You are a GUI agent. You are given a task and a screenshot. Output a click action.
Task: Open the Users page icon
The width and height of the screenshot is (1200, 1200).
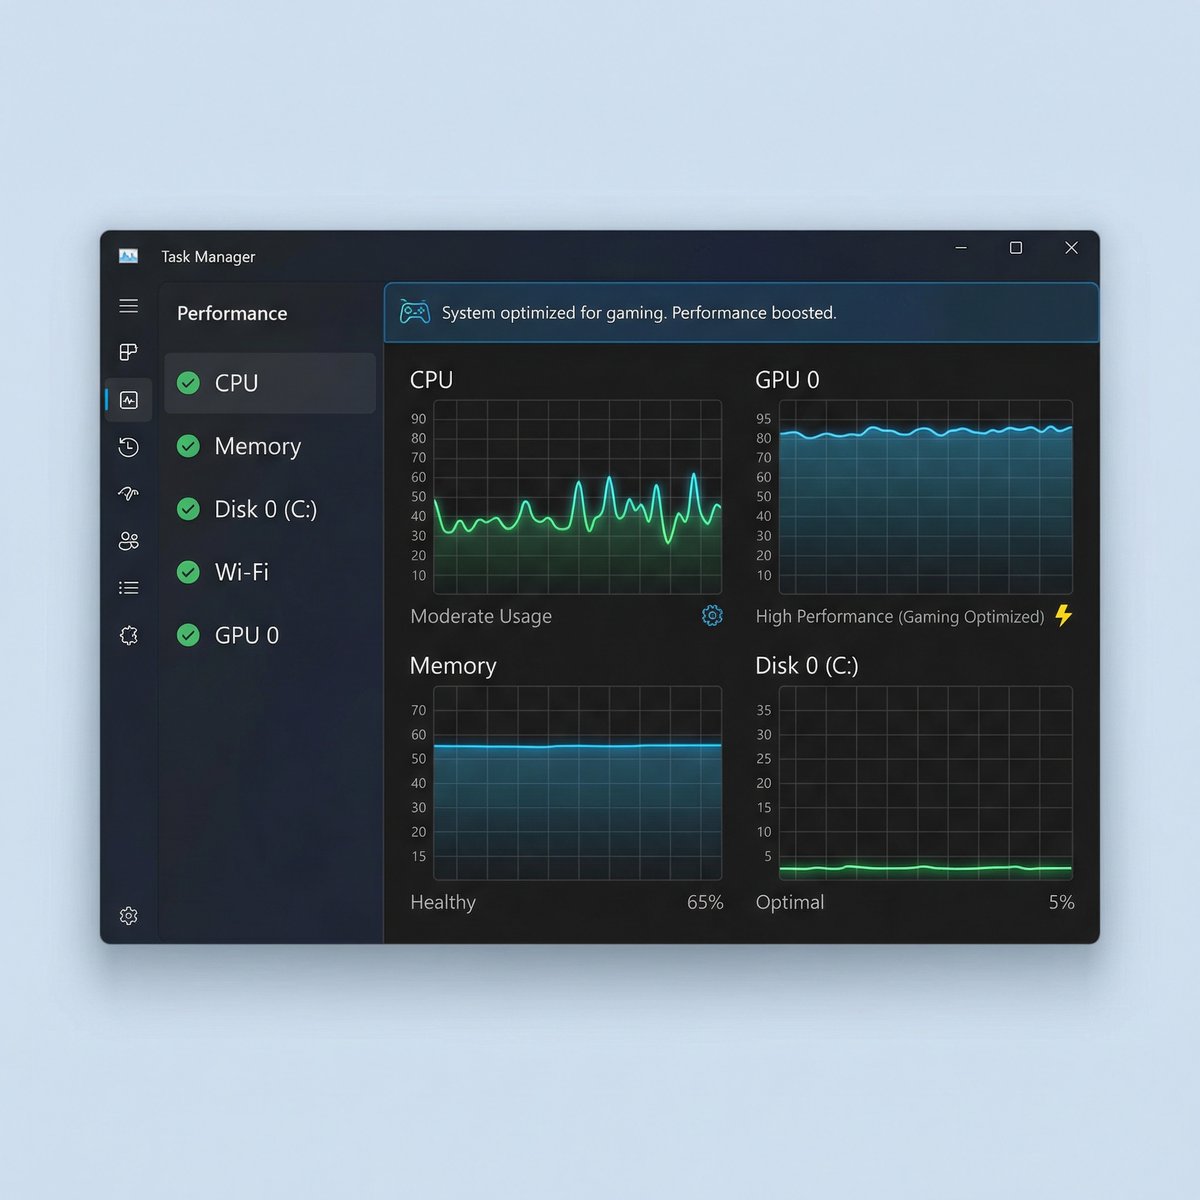(x=128, y=541)
